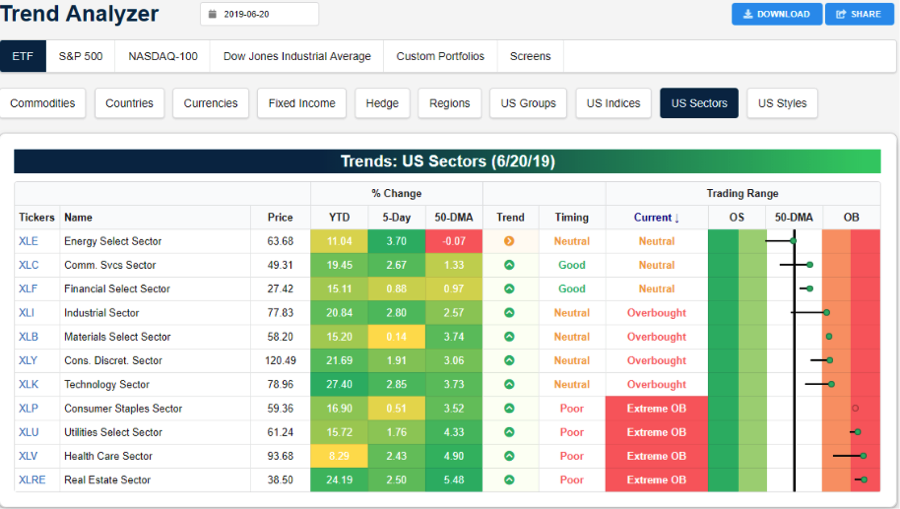Select the Currencies category

[x=210, y=103]
